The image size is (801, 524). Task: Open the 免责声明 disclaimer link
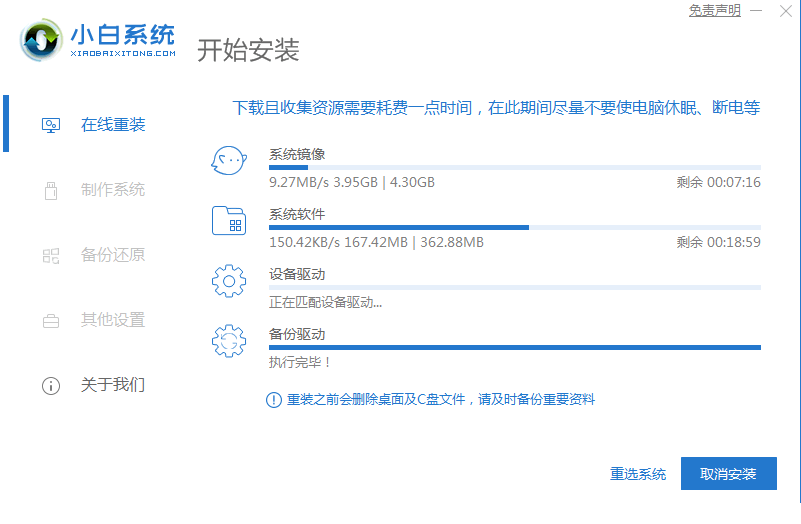[715, 11]
